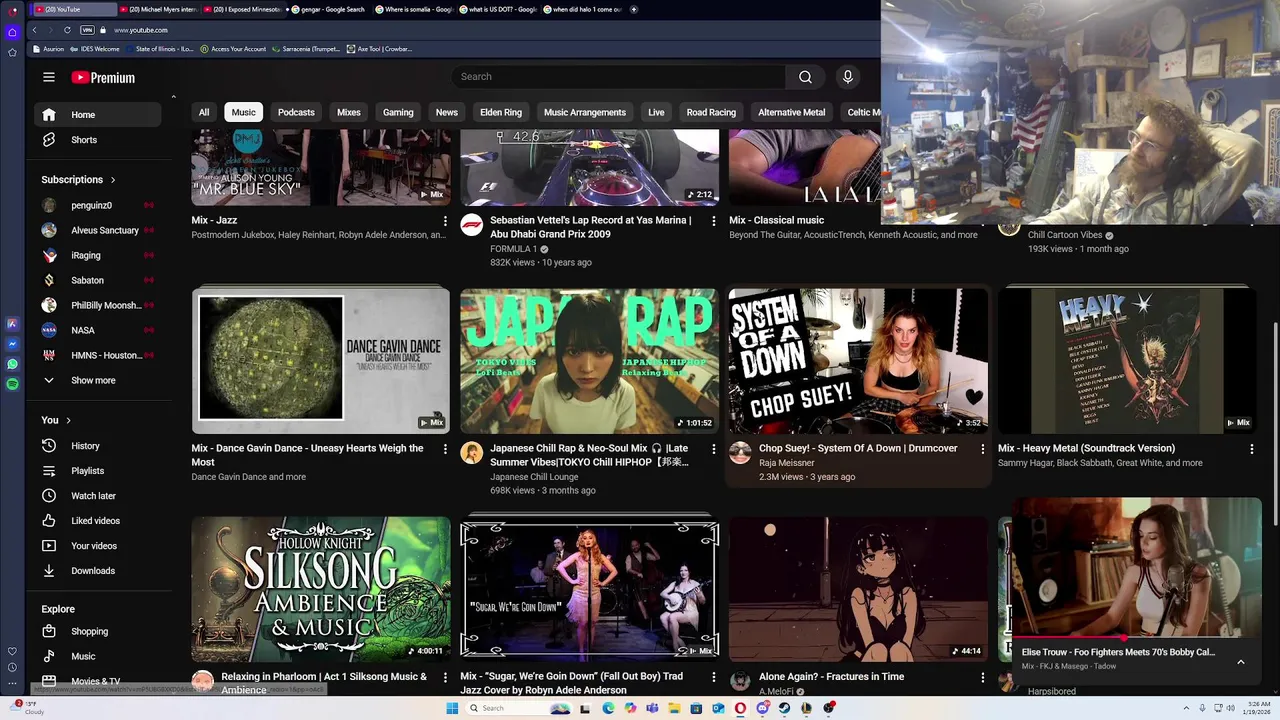Start voice search with the microphone
This screenshot has height=720, width=1280.
click(x=848, y=77)
